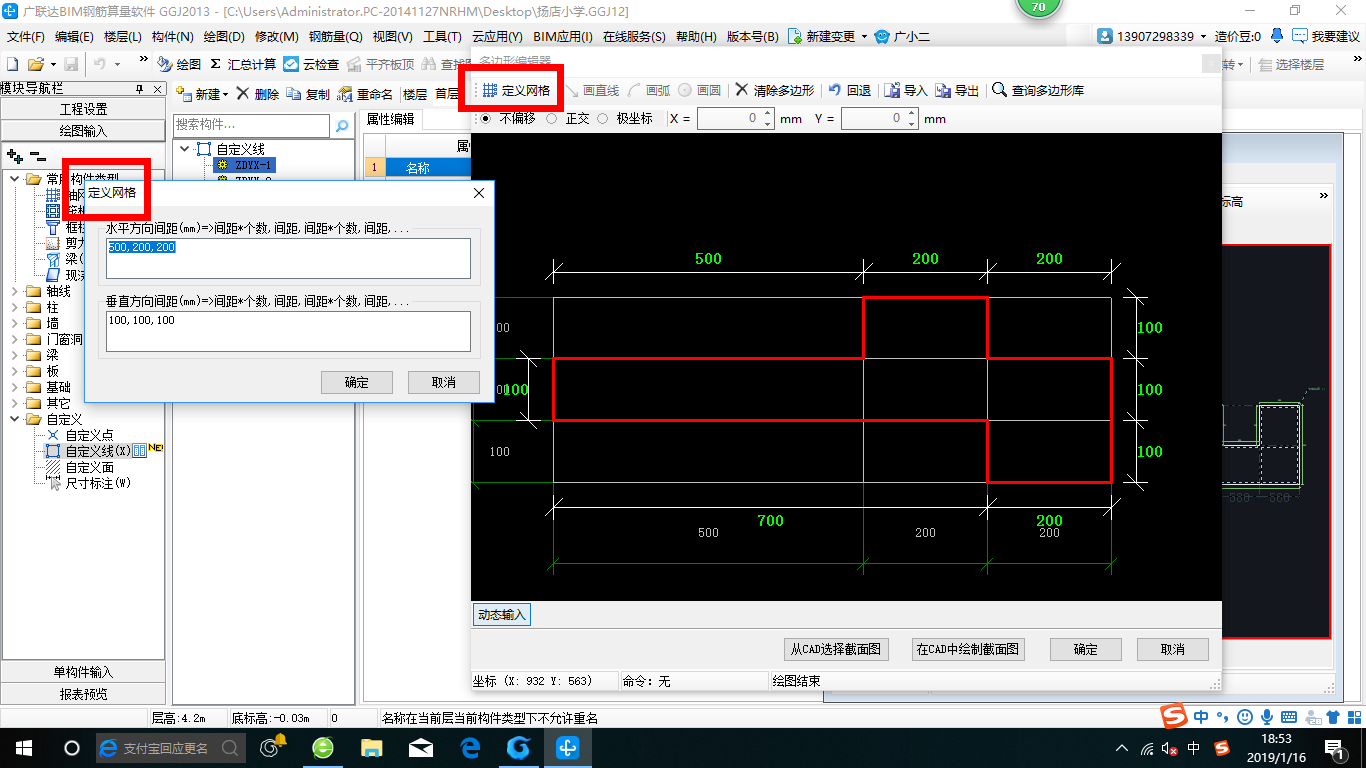Expand the 轴线 folder in tree
The image size is (1366, 768).
pyautogui.click(x=14, y=291)
